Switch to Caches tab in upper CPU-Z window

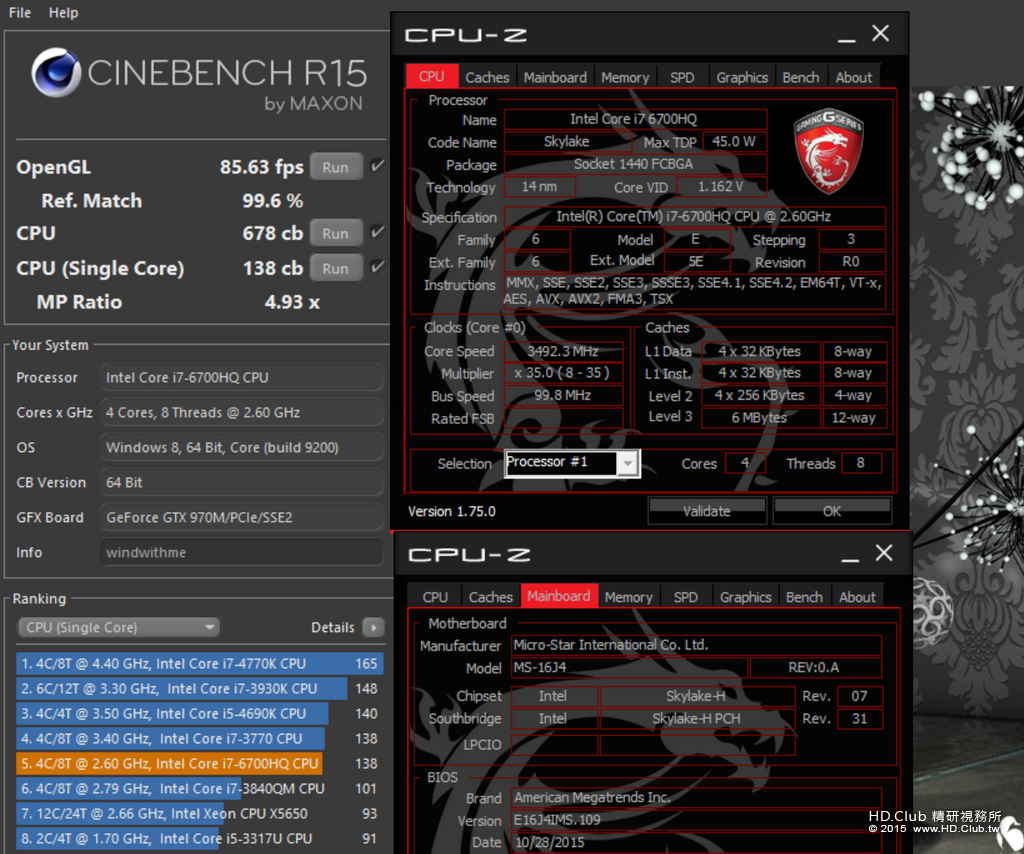coord(487,77)
